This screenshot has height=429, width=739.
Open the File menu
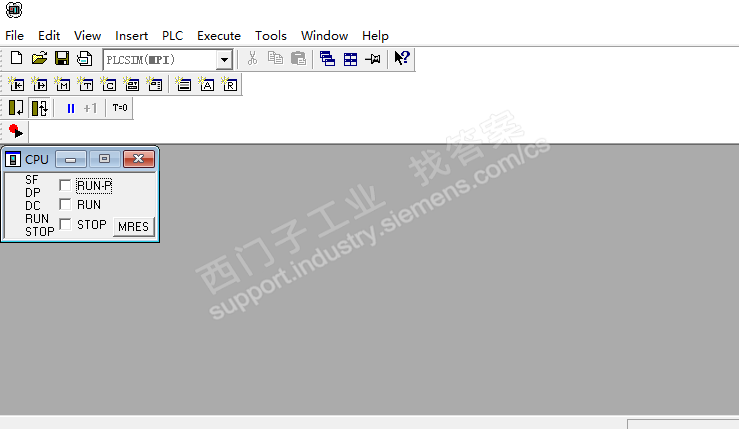[x=14, y=36]
